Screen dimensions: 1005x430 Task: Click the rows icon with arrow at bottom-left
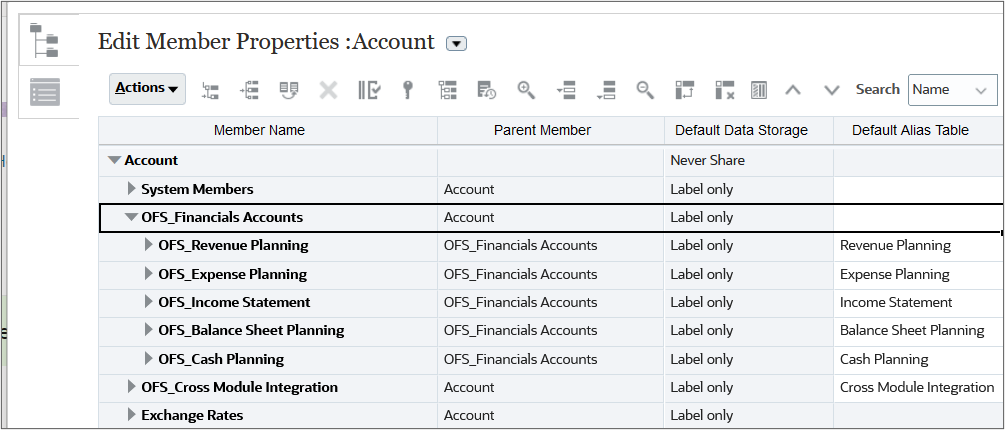(606, 90)
